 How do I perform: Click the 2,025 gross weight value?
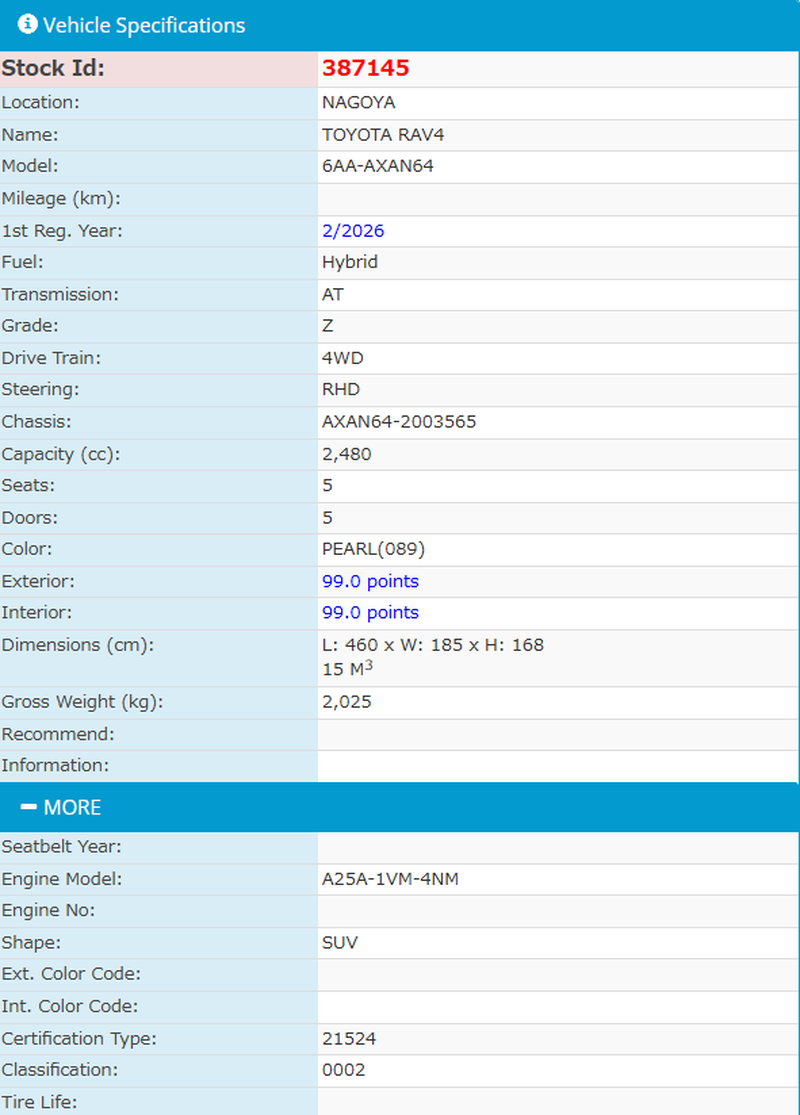click(346, 702)
